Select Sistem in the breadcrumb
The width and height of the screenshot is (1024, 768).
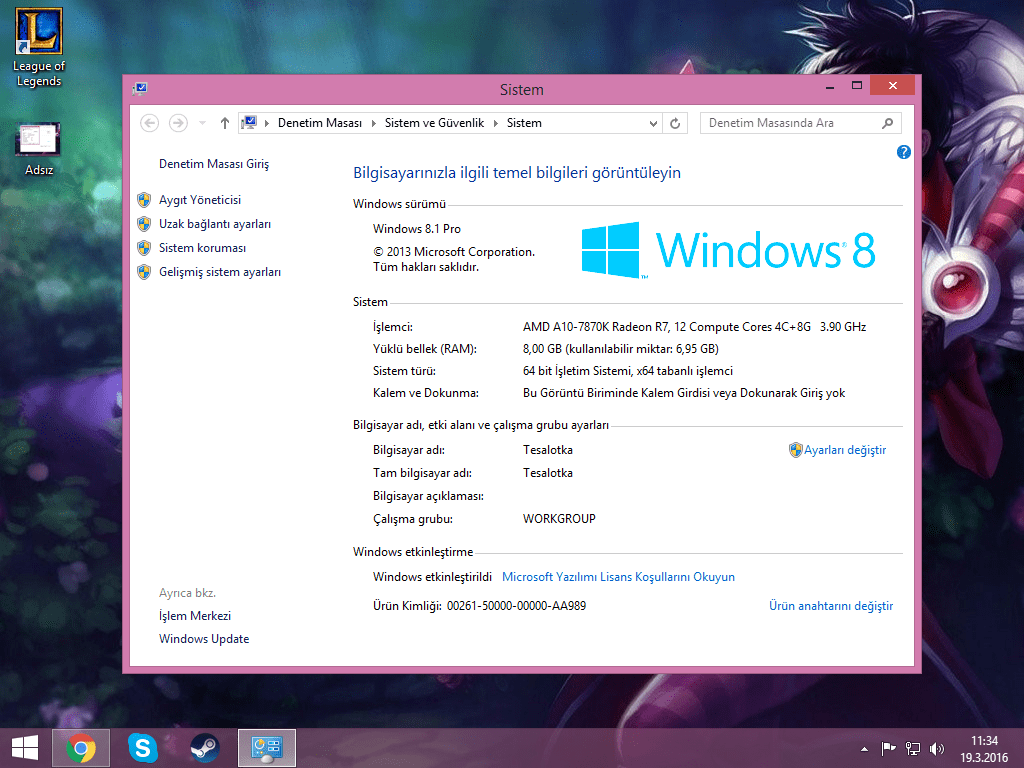click(524, 123)
